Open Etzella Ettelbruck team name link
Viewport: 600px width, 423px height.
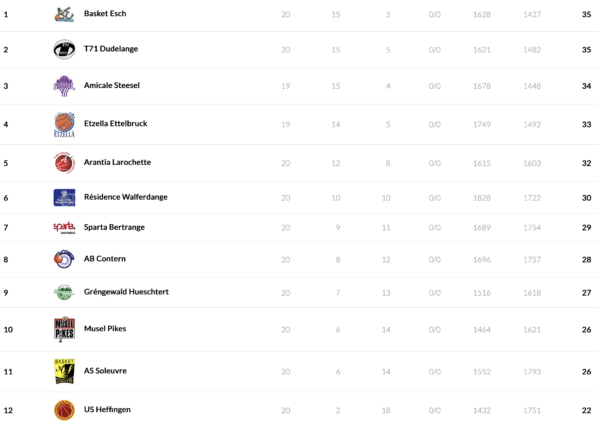pos(116,124)
